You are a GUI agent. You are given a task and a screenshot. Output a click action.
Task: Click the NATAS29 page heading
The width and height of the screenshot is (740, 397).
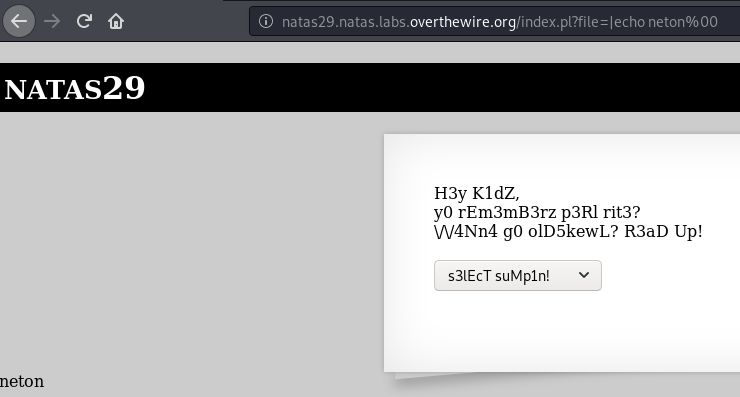75,88
